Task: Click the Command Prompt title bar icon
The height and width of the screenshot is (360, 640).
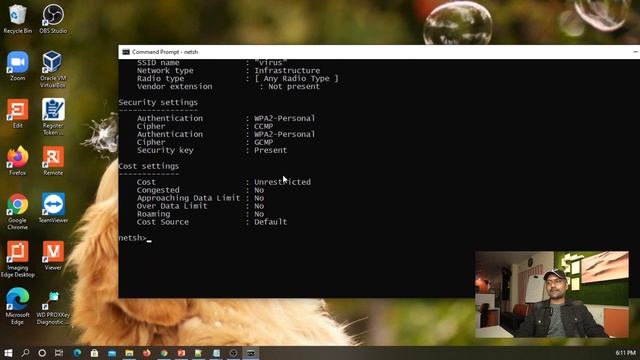Action: [x=126, y=52]
